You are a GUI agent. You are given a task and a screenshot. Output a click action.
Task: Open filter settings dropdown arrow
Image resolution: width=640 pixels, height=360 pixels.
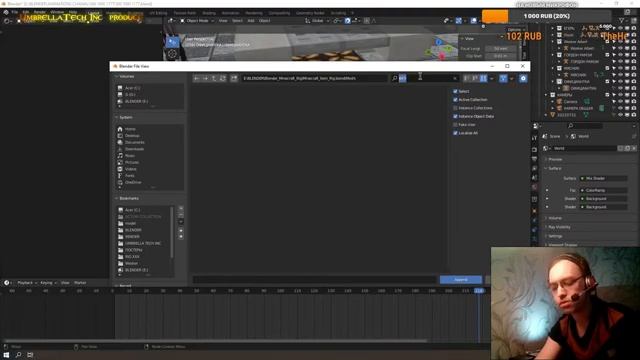tap(511, 78)
